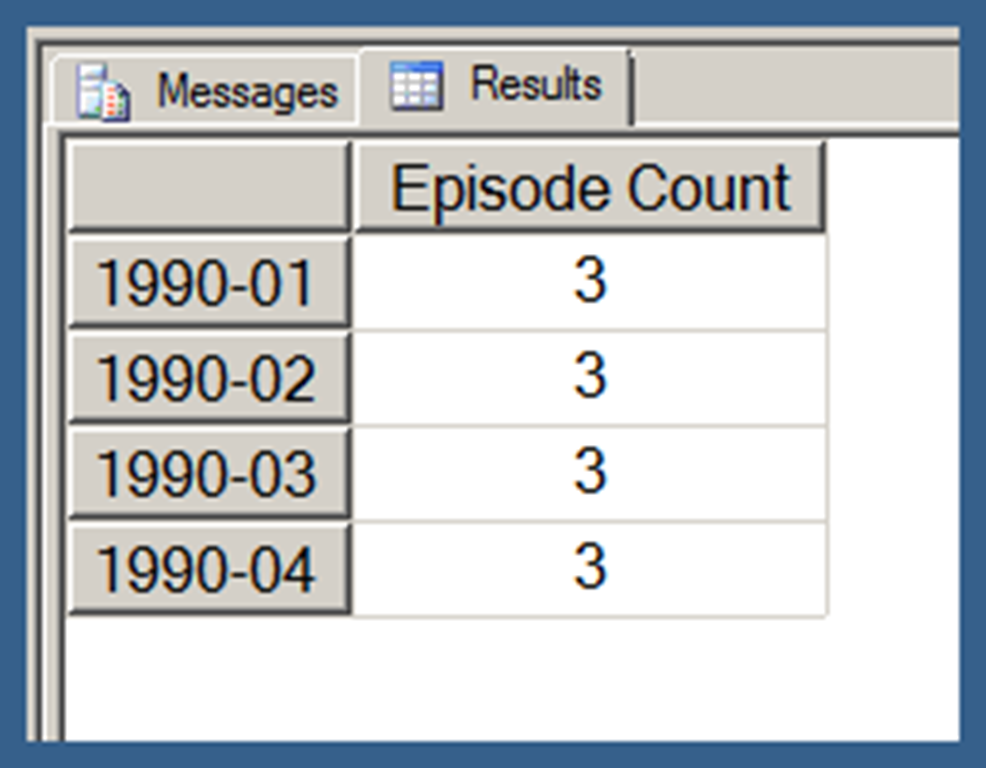
Task: Click the Episode Count value in row 1990-04
Action: click(590, 567)
